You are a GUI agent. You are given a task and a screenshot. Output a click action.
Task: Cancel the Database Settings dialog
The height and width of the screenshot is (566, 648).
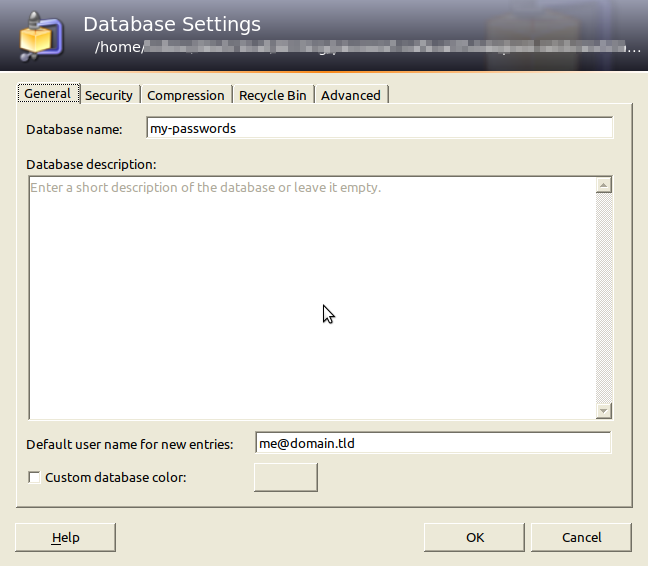click(x=581, y=537)
